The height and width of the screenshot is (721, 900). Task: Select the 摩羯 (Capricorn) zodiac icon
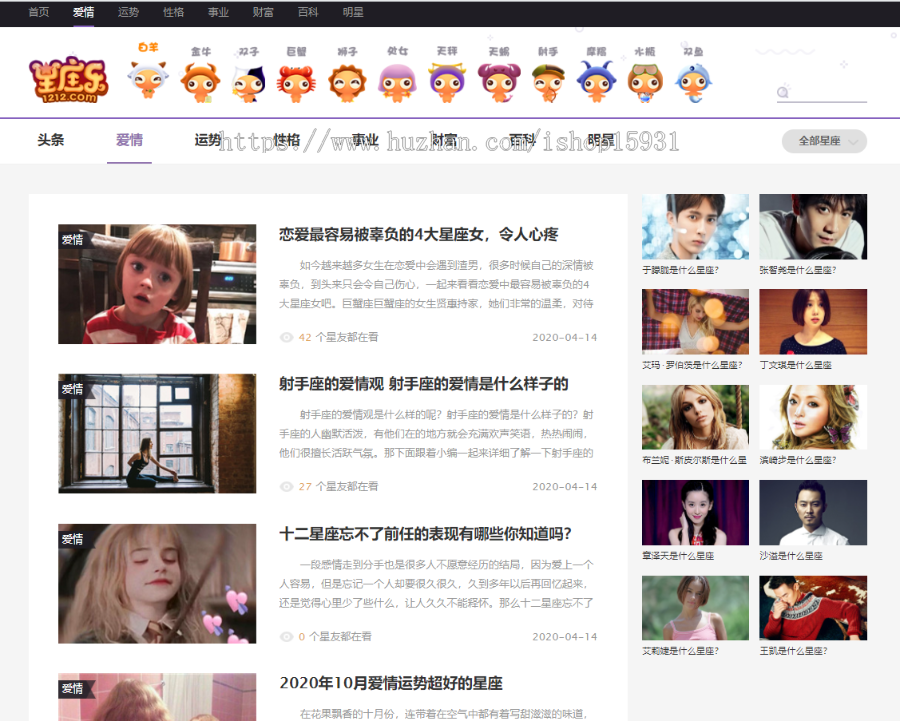(596, 75)
